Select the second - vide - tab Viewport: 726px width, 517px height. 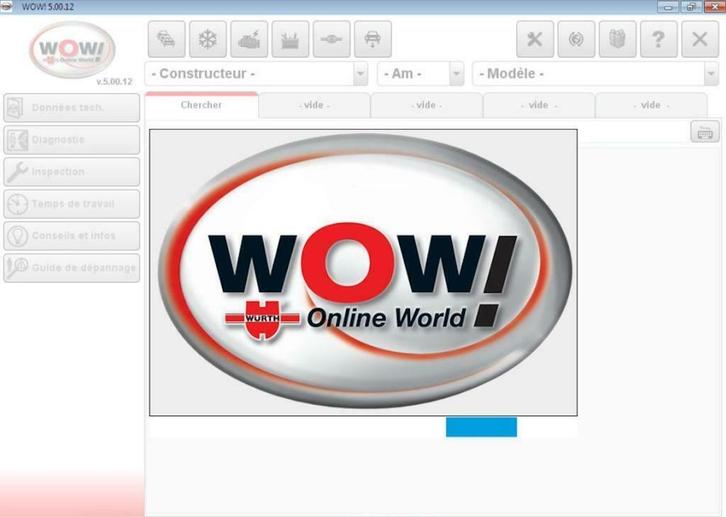426,105
